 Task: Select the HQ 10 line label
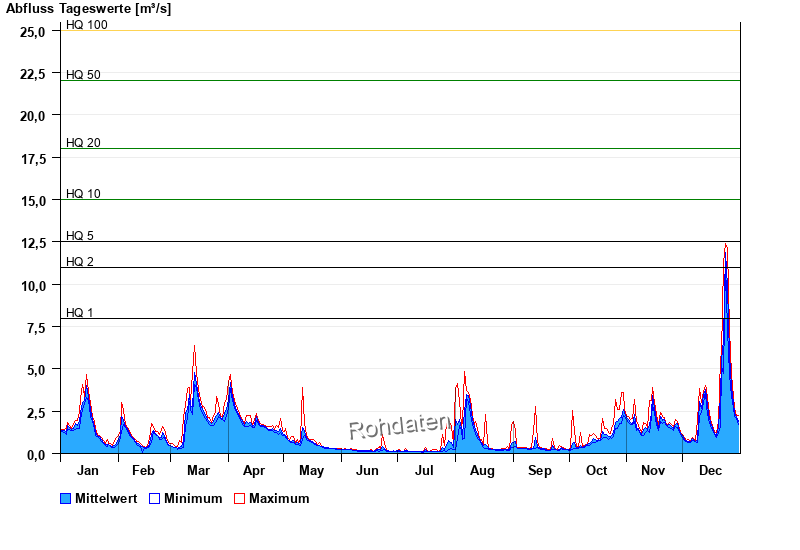[83, 194]
